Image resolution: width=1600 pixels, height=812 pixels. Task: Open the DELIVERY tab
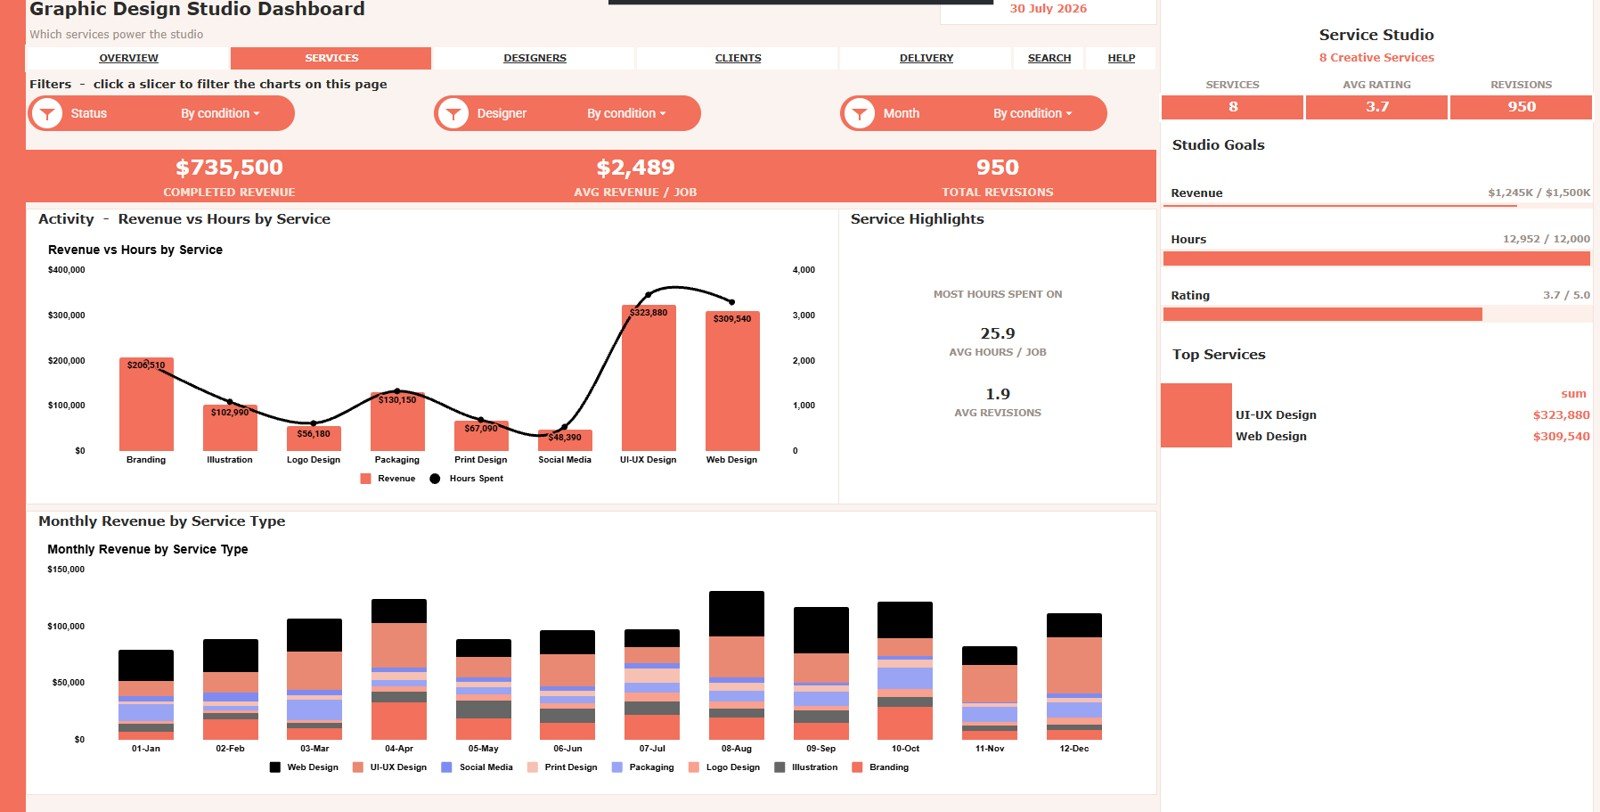click(926, 58)
